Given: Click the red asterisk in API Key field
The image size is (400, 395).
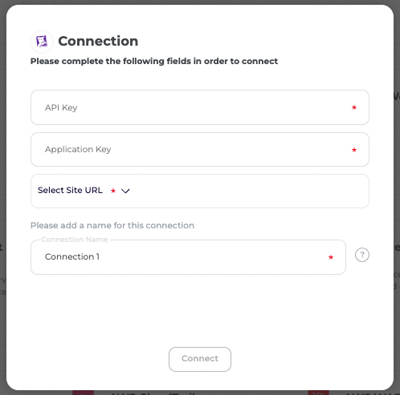Looking at the screenshot, I should [354, 107].
